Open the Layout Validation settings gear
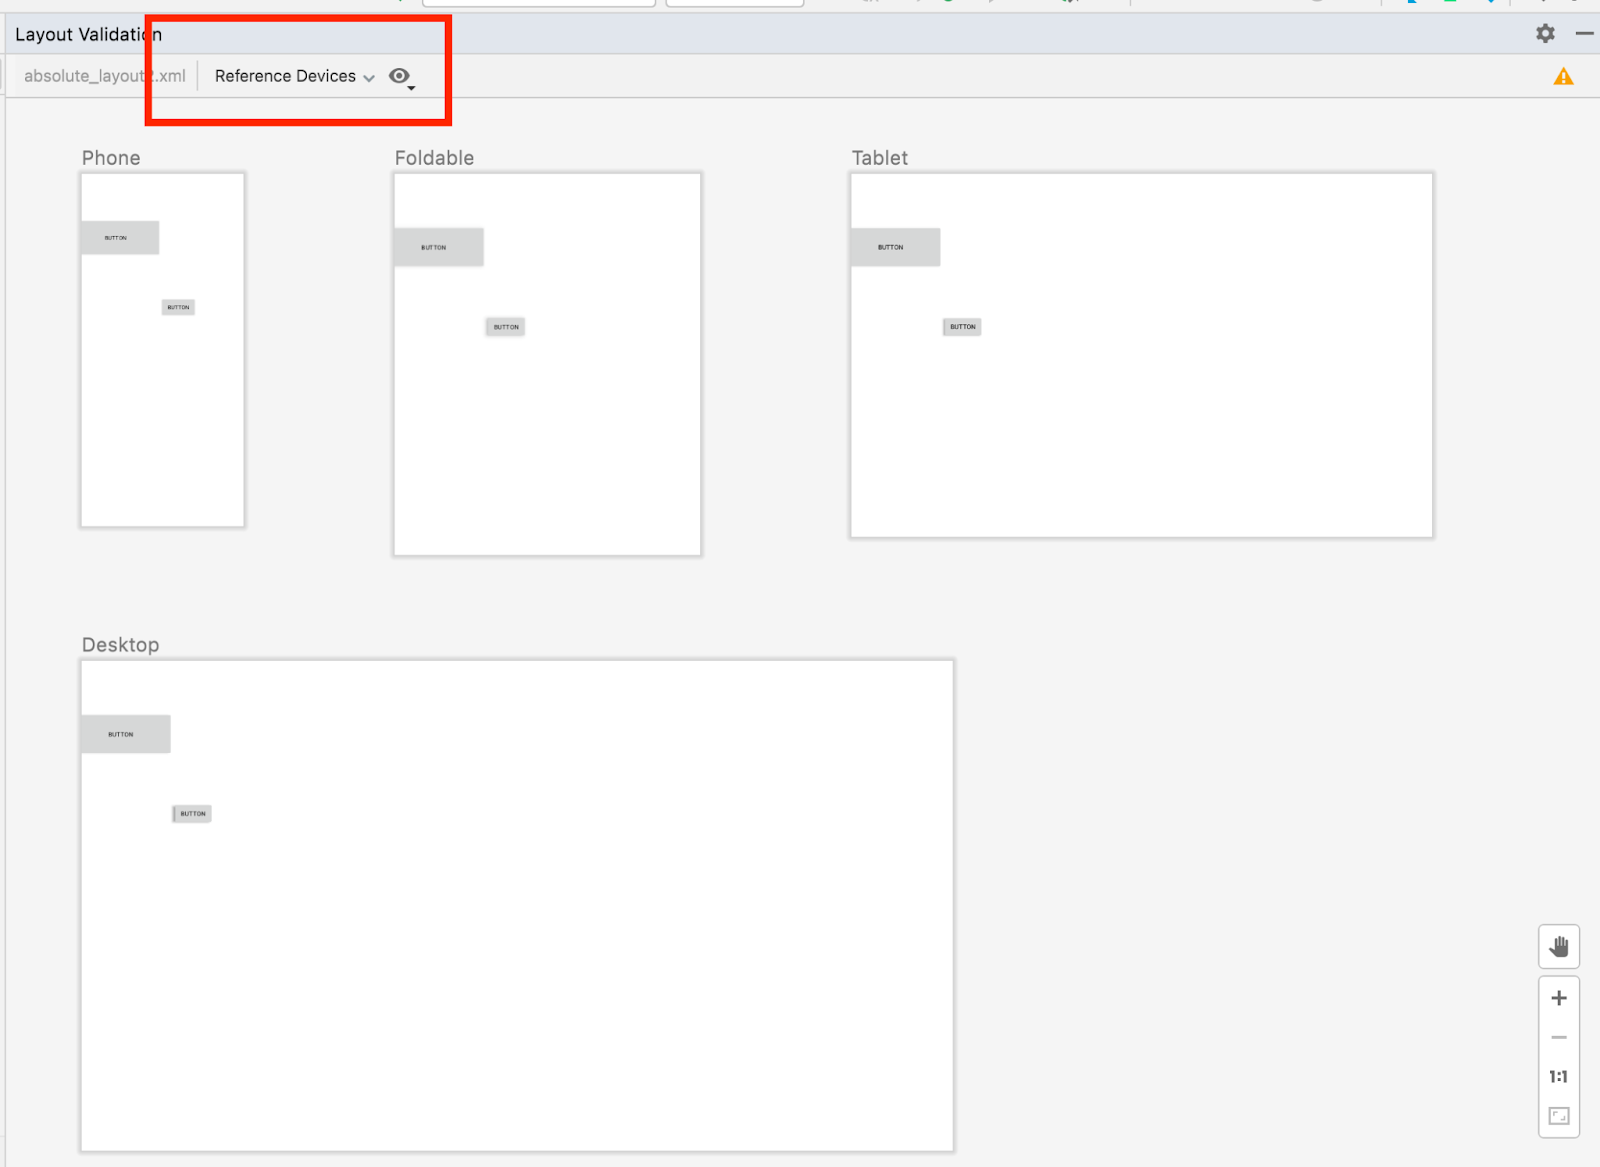 pos(1545,34)
